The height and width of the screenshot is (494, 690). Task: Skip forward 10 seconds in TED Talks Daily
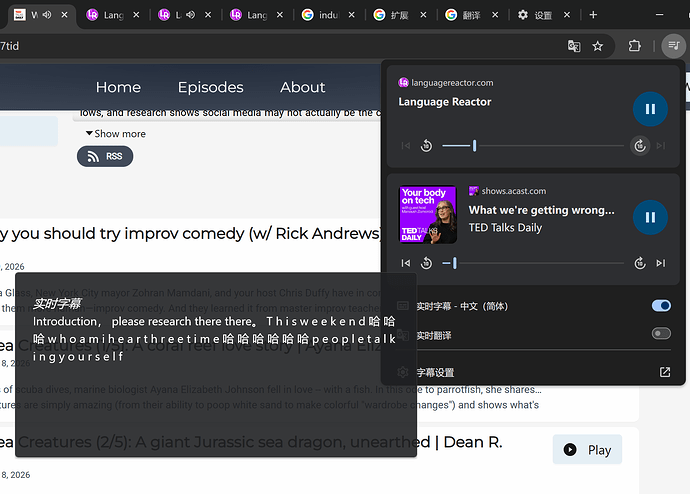[x=640, y=263]
